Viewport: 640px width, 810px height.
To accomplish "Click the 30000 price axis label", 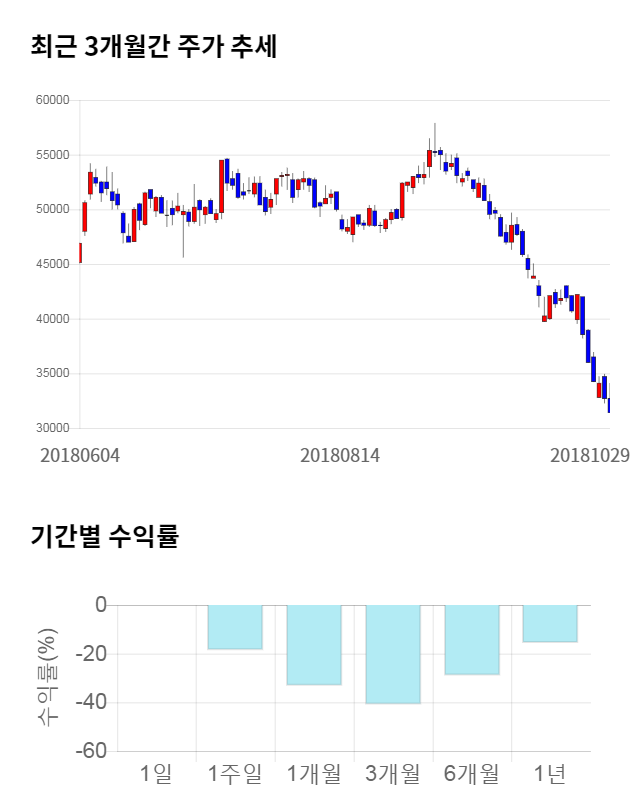I will pos(50,428).
